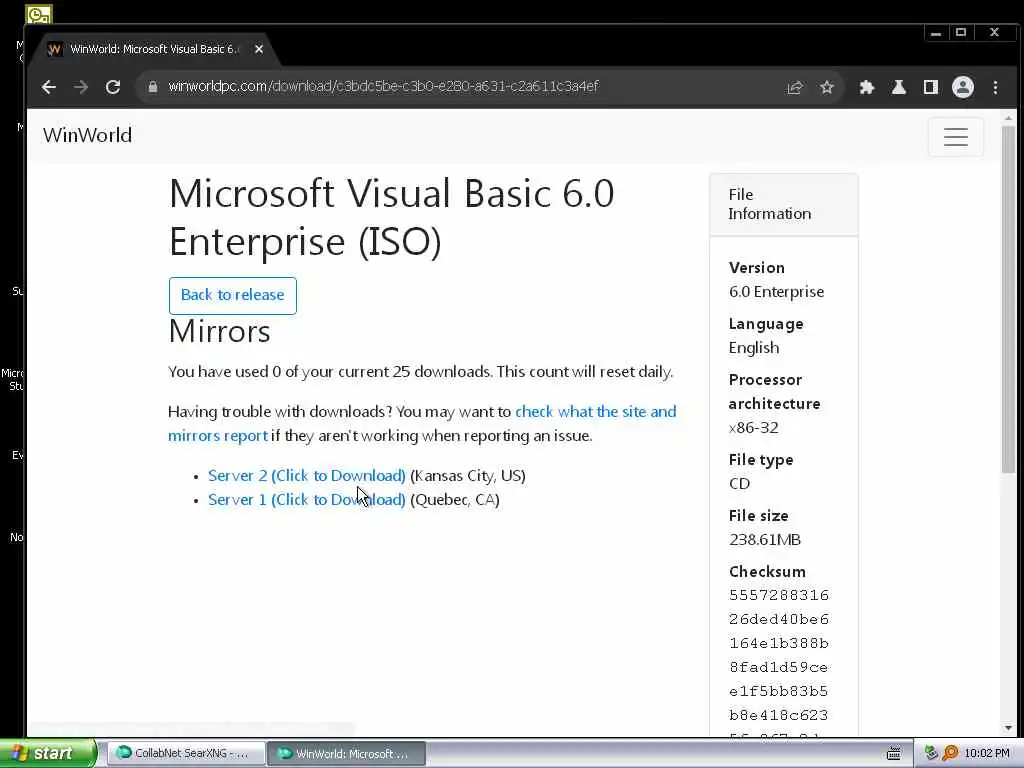Open the Windows Start menu
This screenshot has width=1024, height=768.
click(48, 753)
